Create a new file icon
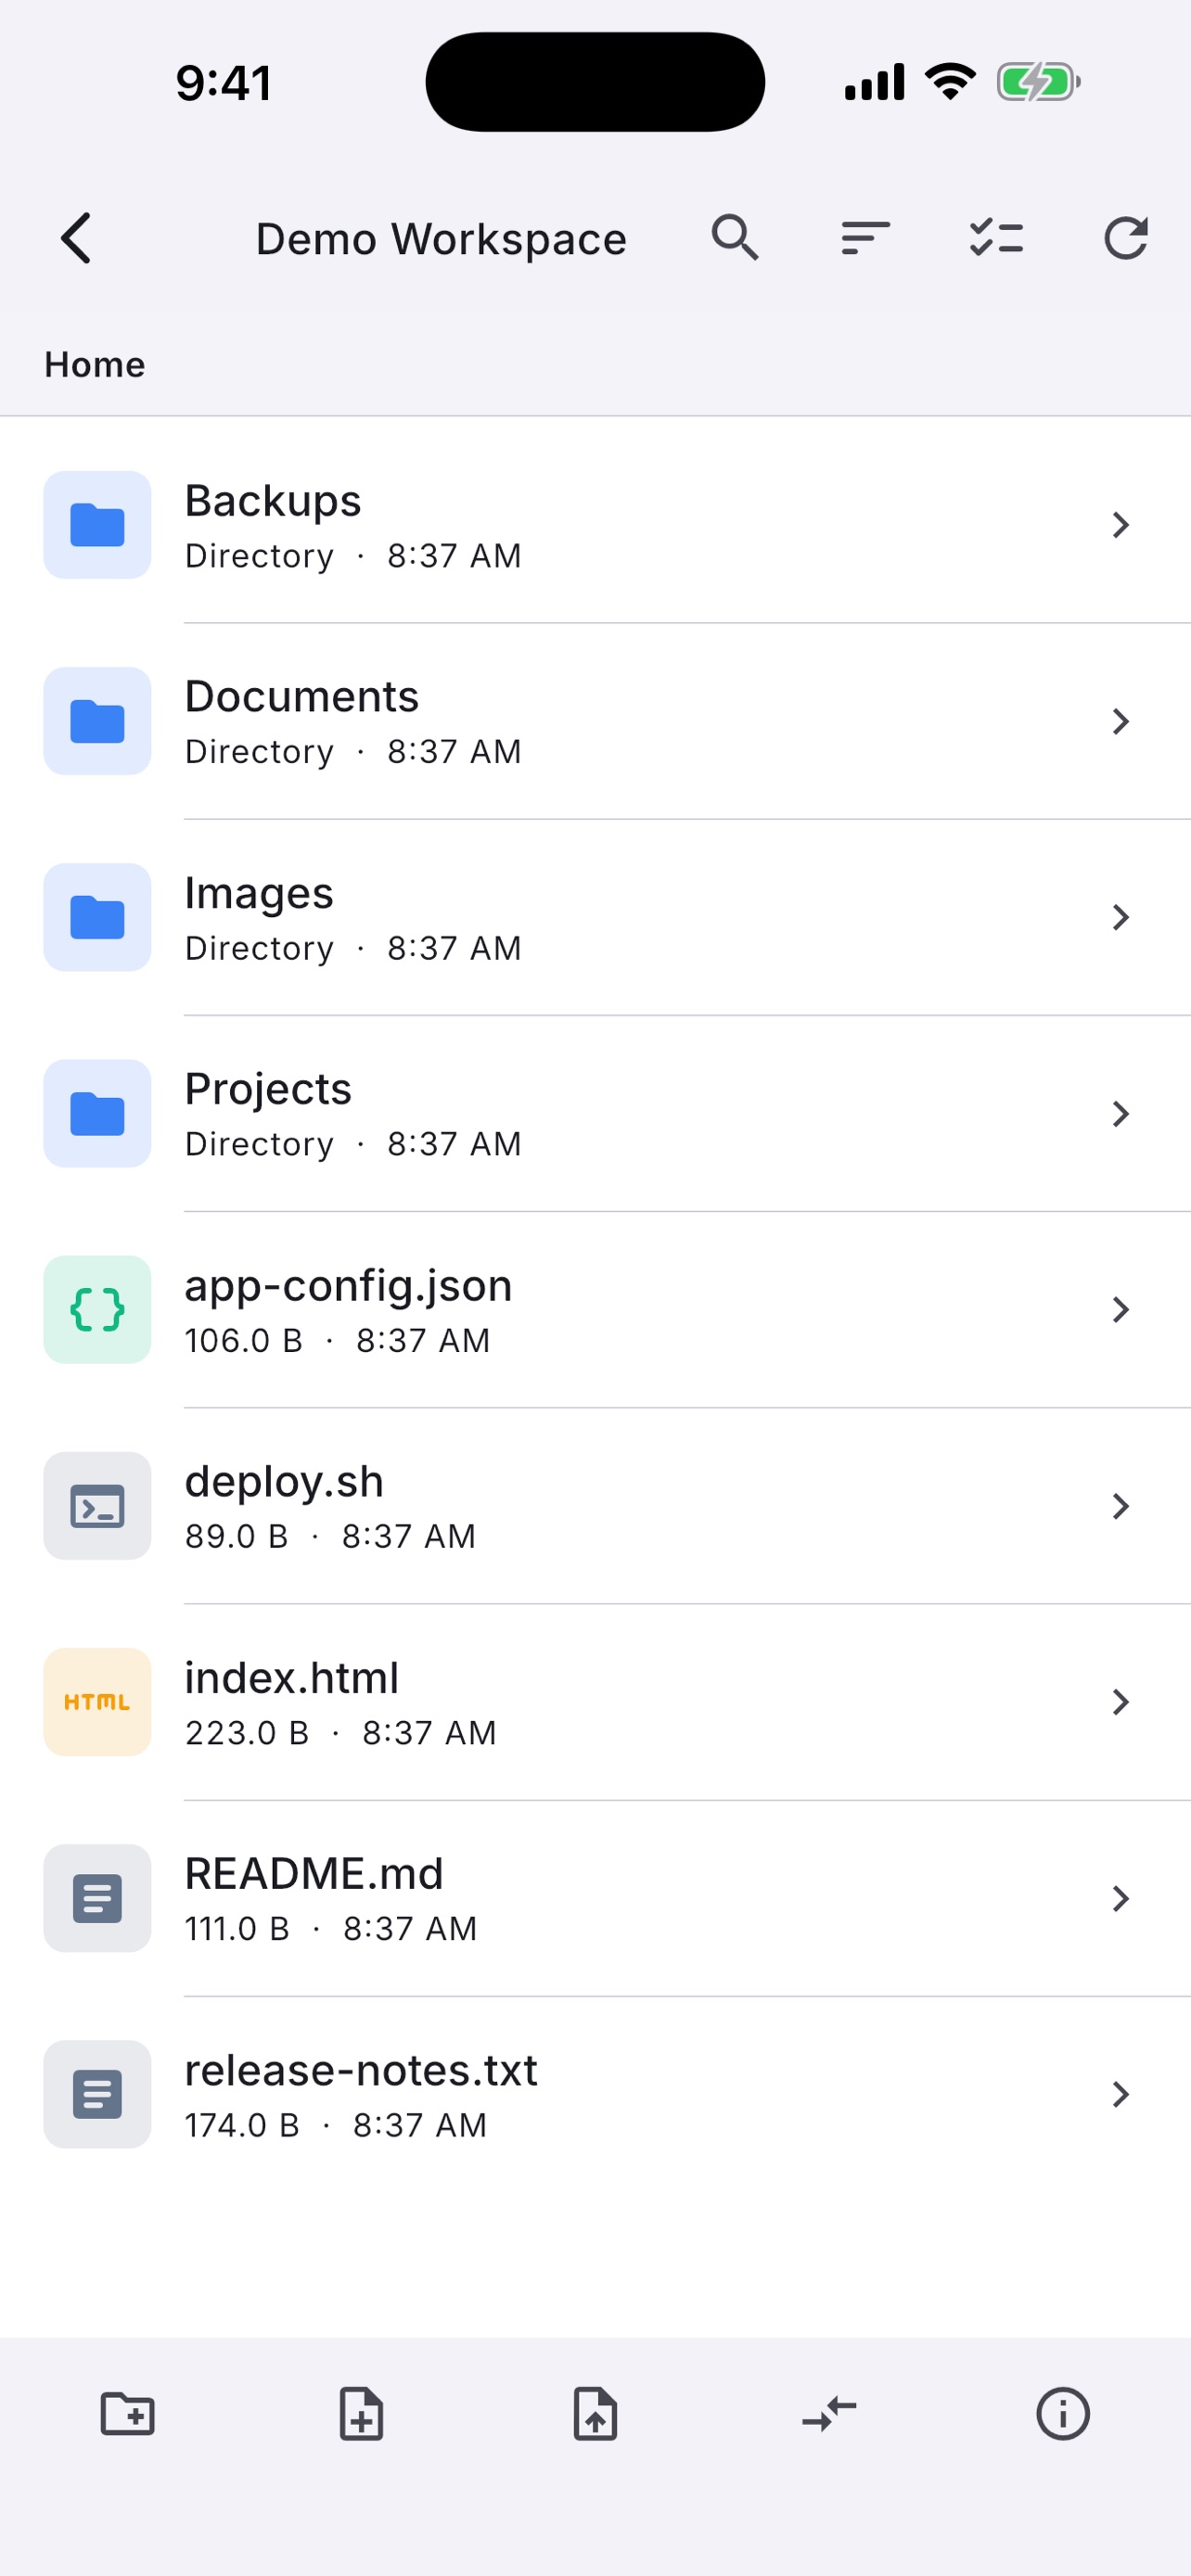1191x2576 pixels. 361,2414
